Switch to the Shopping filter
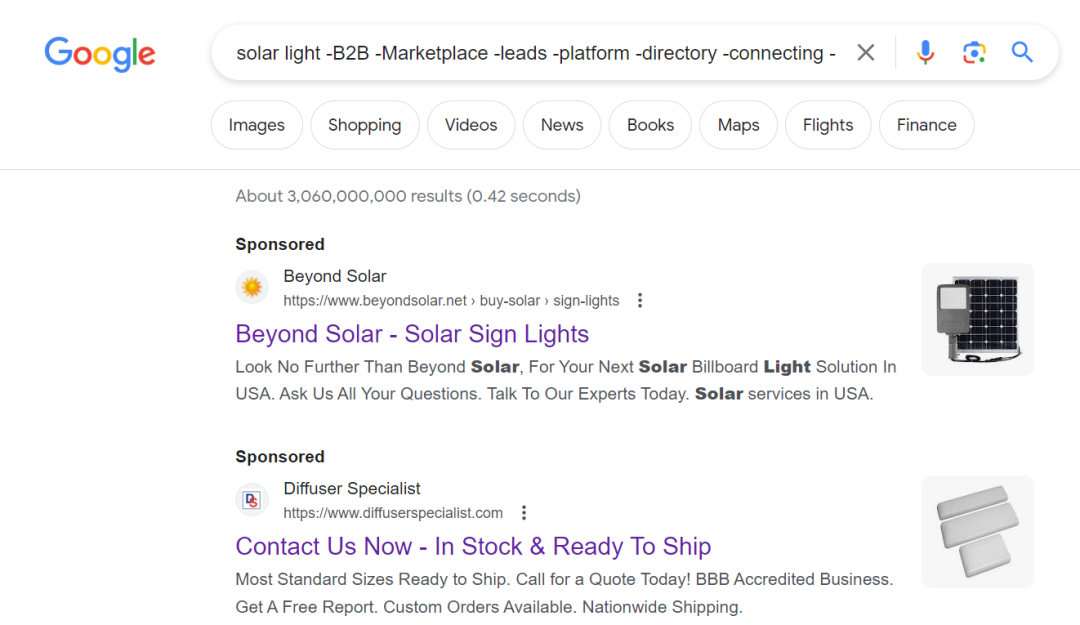 (364, 125)
